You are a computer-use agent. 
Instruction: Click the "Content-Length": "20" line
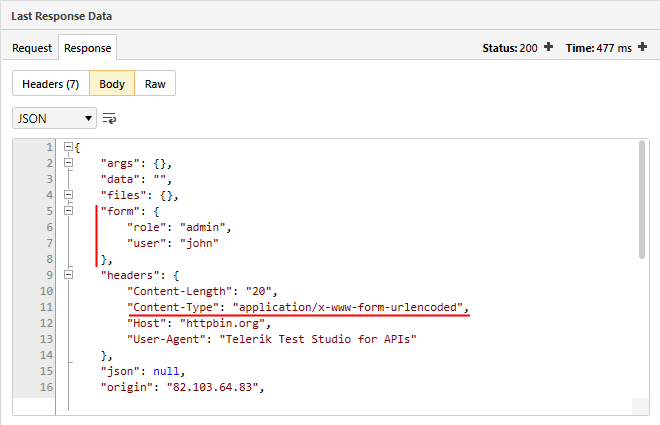pyautogui.click(x=202, y=291)
